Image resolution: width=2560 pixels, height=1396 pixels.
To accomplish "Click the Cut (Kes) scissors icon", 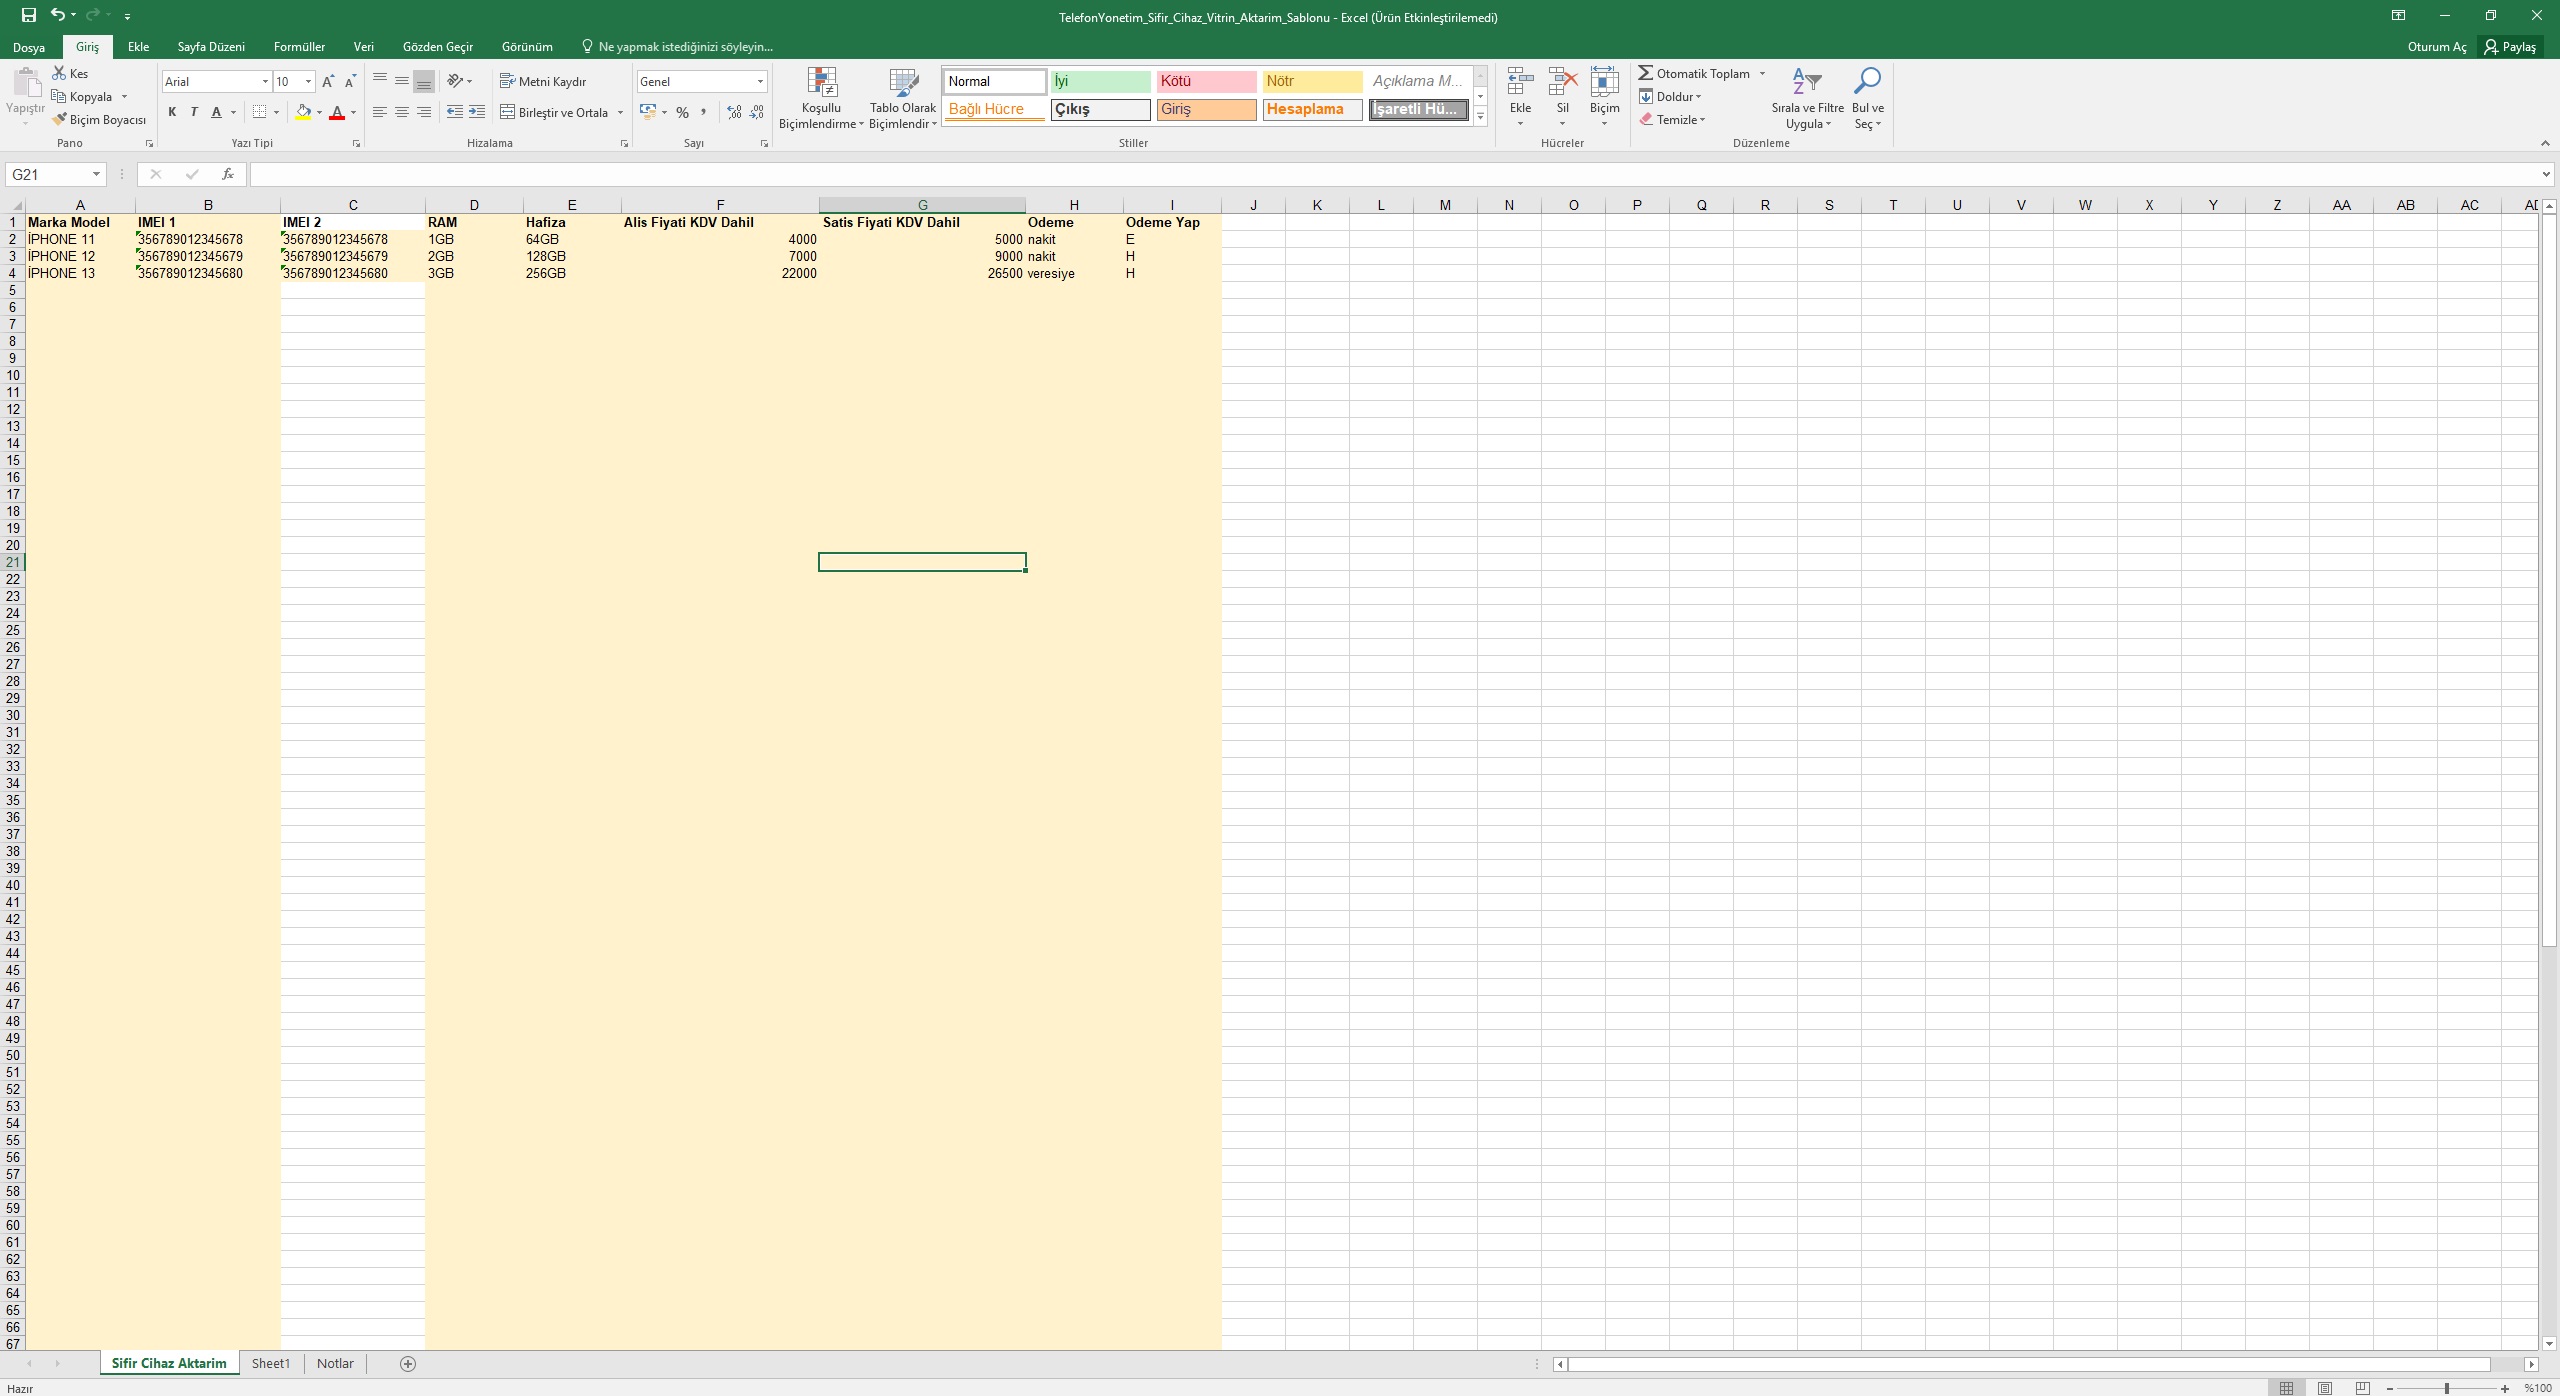I will click(x=59, y=73).
